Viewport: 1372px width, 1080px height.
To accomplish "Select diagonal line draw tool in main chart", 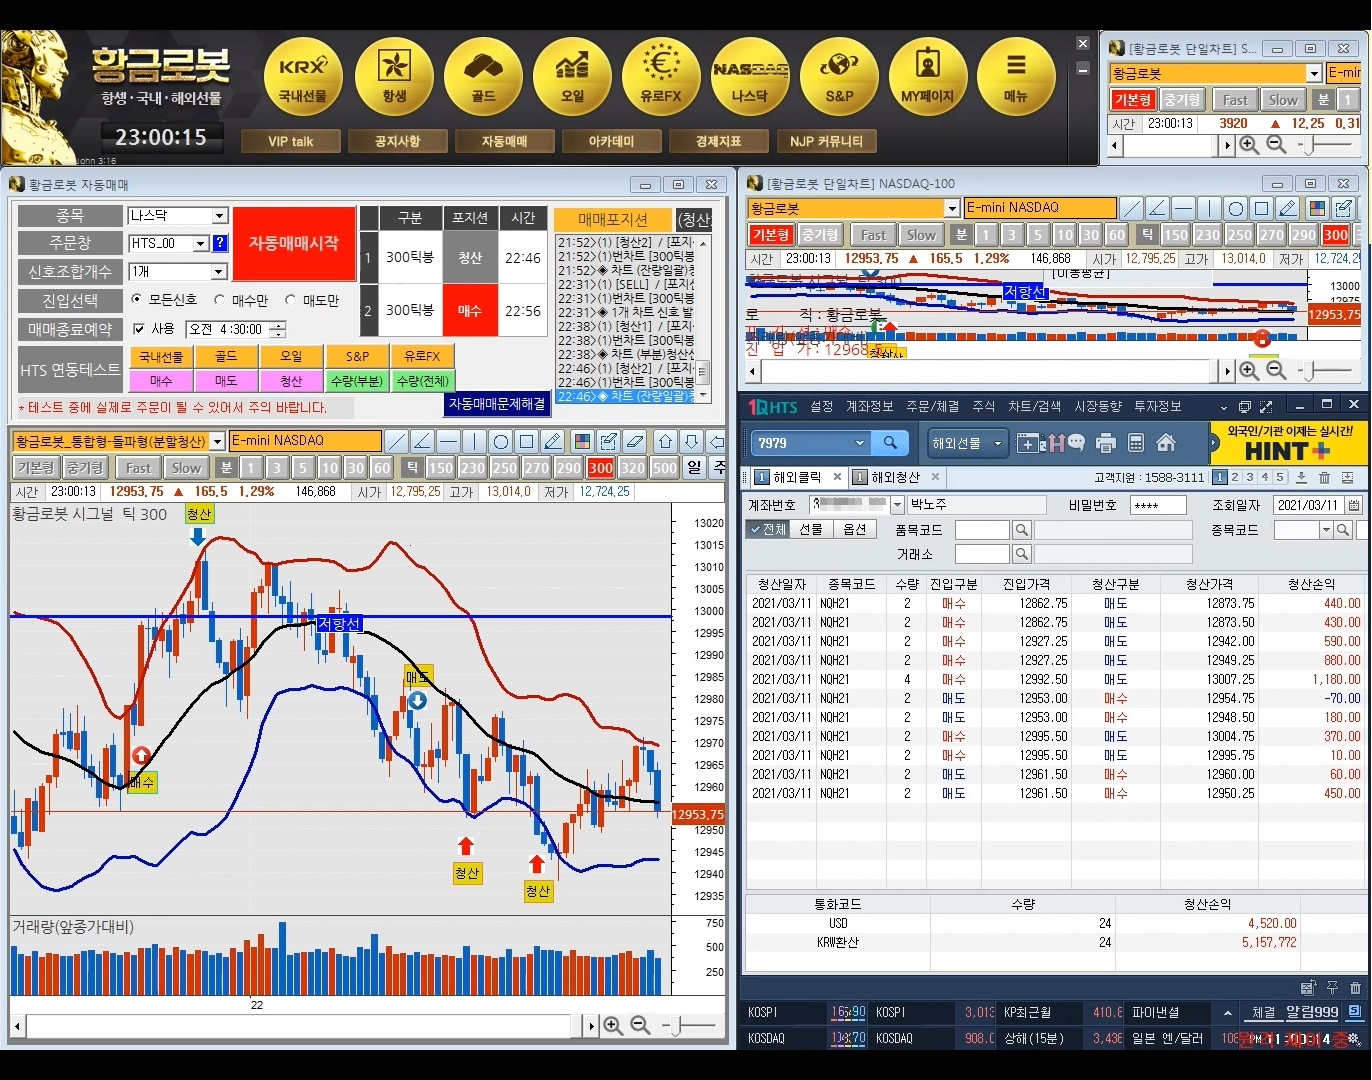I will (396, 441).
